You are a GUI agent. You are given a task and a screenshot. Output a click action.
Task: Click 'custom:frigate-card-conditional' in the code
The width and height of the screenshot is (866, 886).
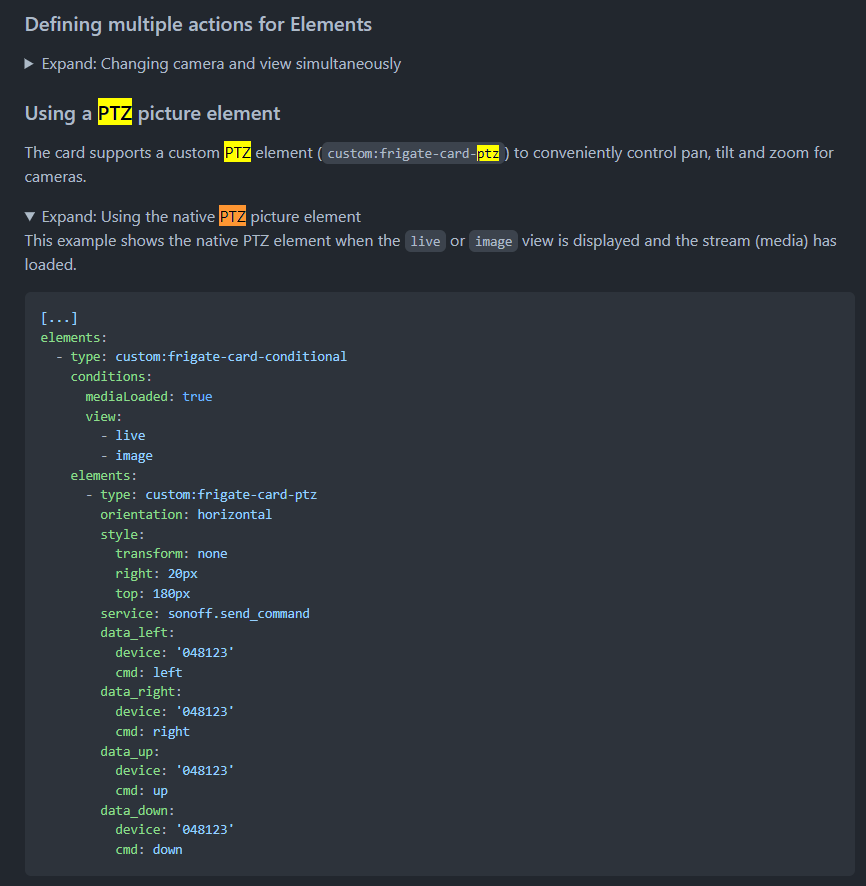(x=231, y=357)
